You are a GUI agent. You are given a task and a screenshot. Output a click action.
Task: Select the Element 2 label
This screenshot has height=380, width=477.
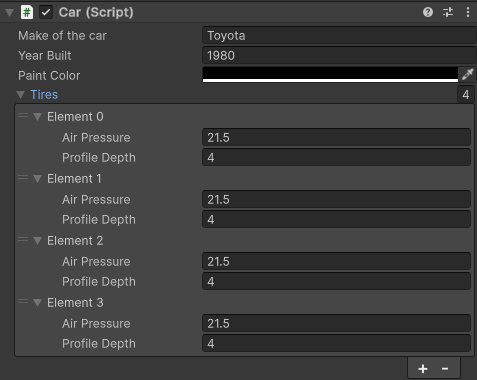click(x=75, y=241)
